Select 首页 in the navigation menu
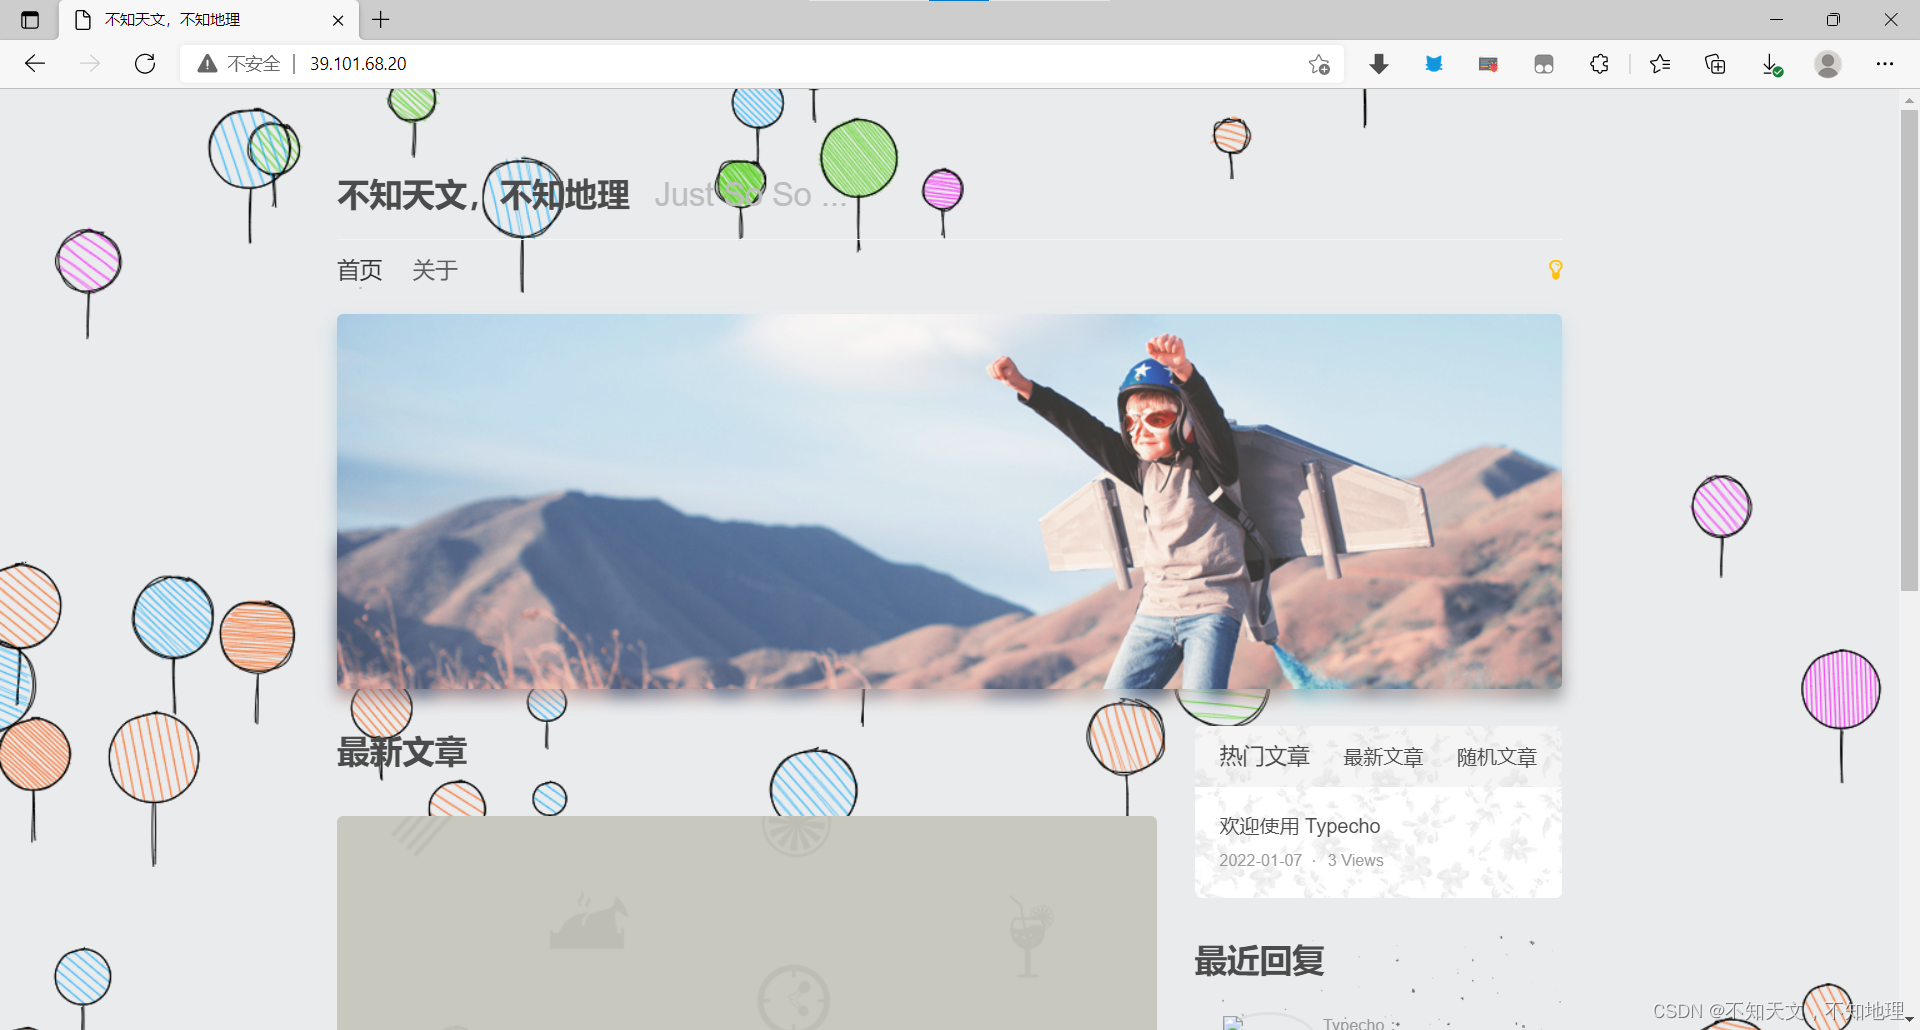1920x1030 pixels. [359, 269]
